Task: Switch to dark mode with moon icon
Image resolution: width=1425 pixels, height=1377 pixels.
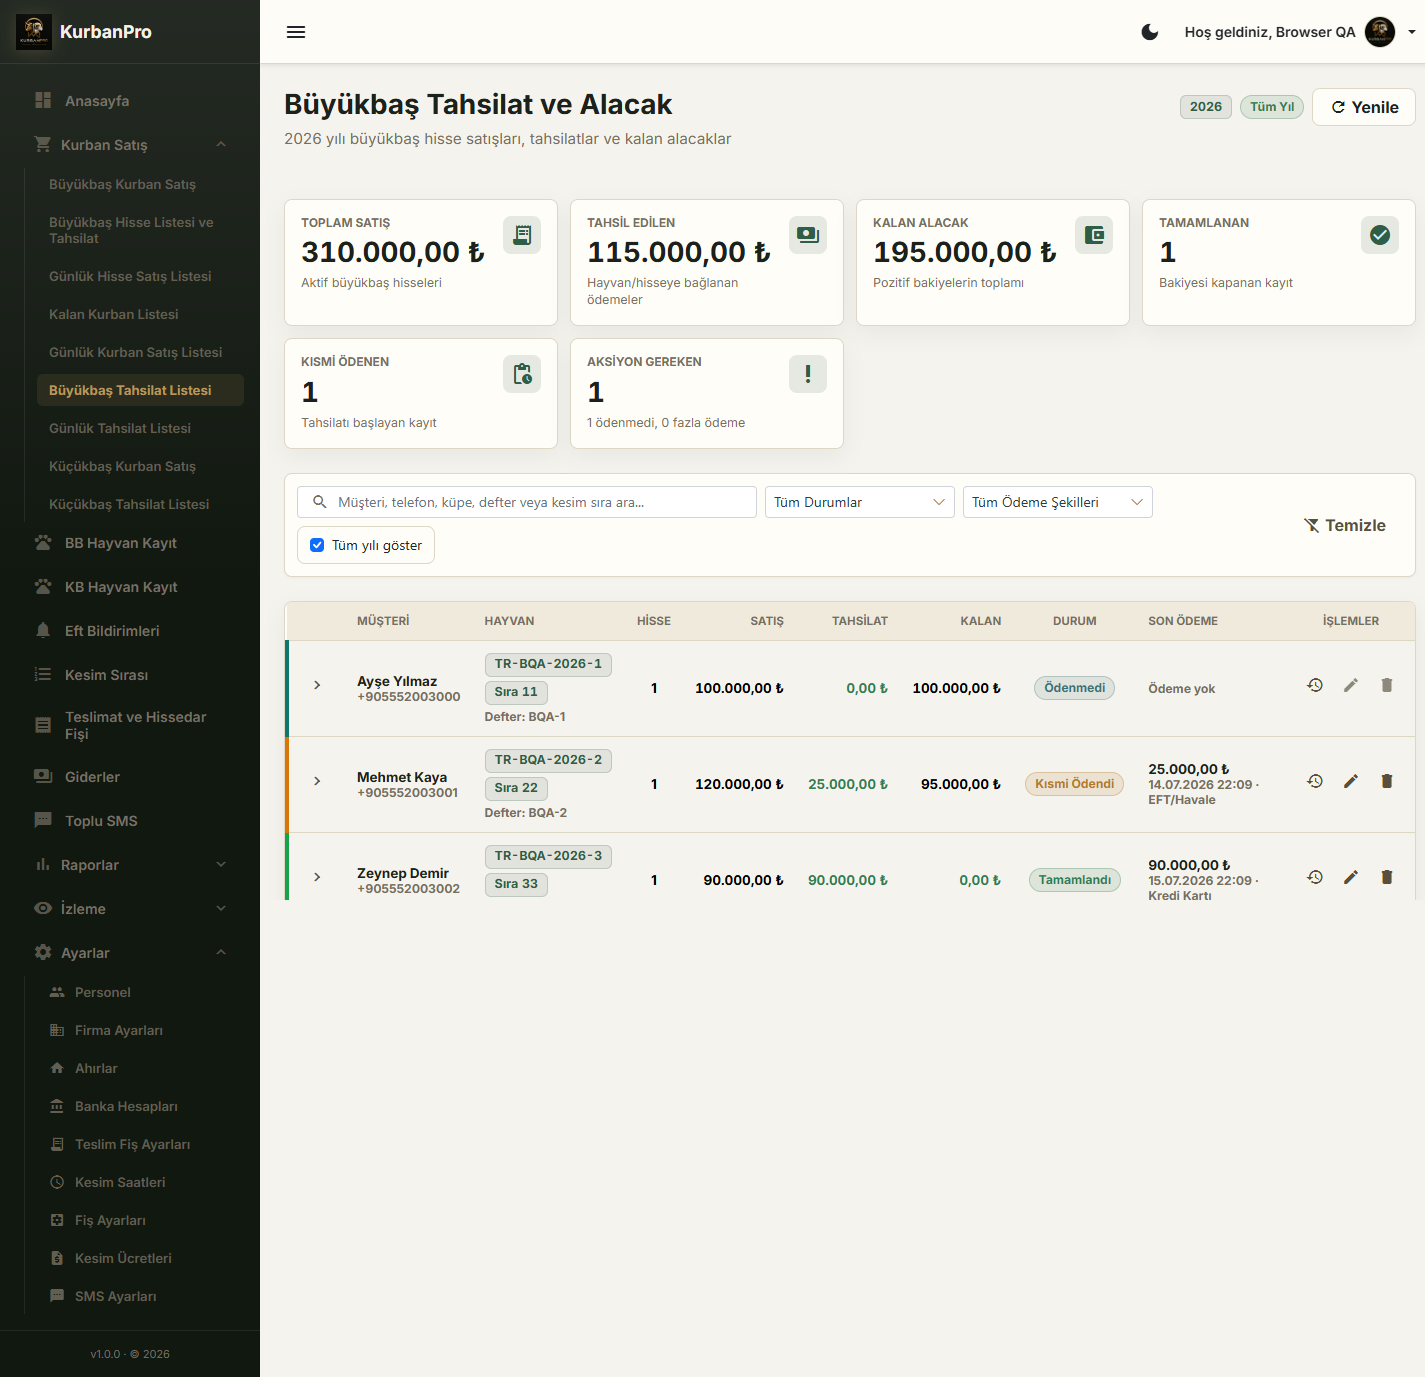Action: [x=1150, y=32]
